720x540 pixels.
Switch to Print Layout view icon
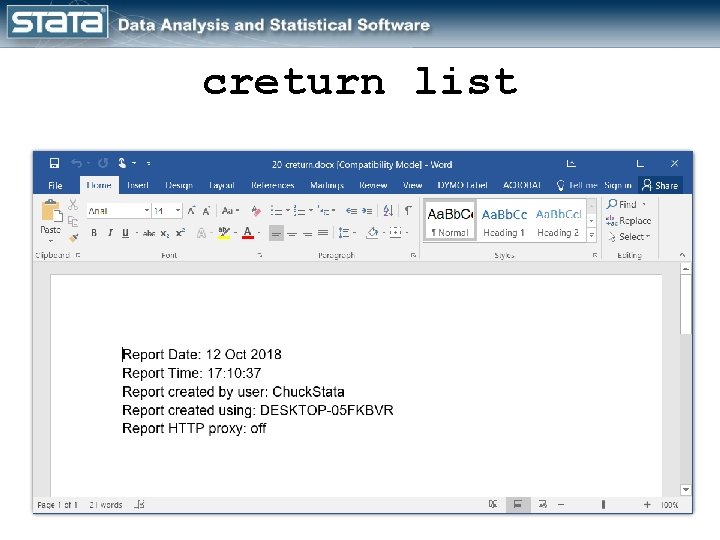click(518, 504)
